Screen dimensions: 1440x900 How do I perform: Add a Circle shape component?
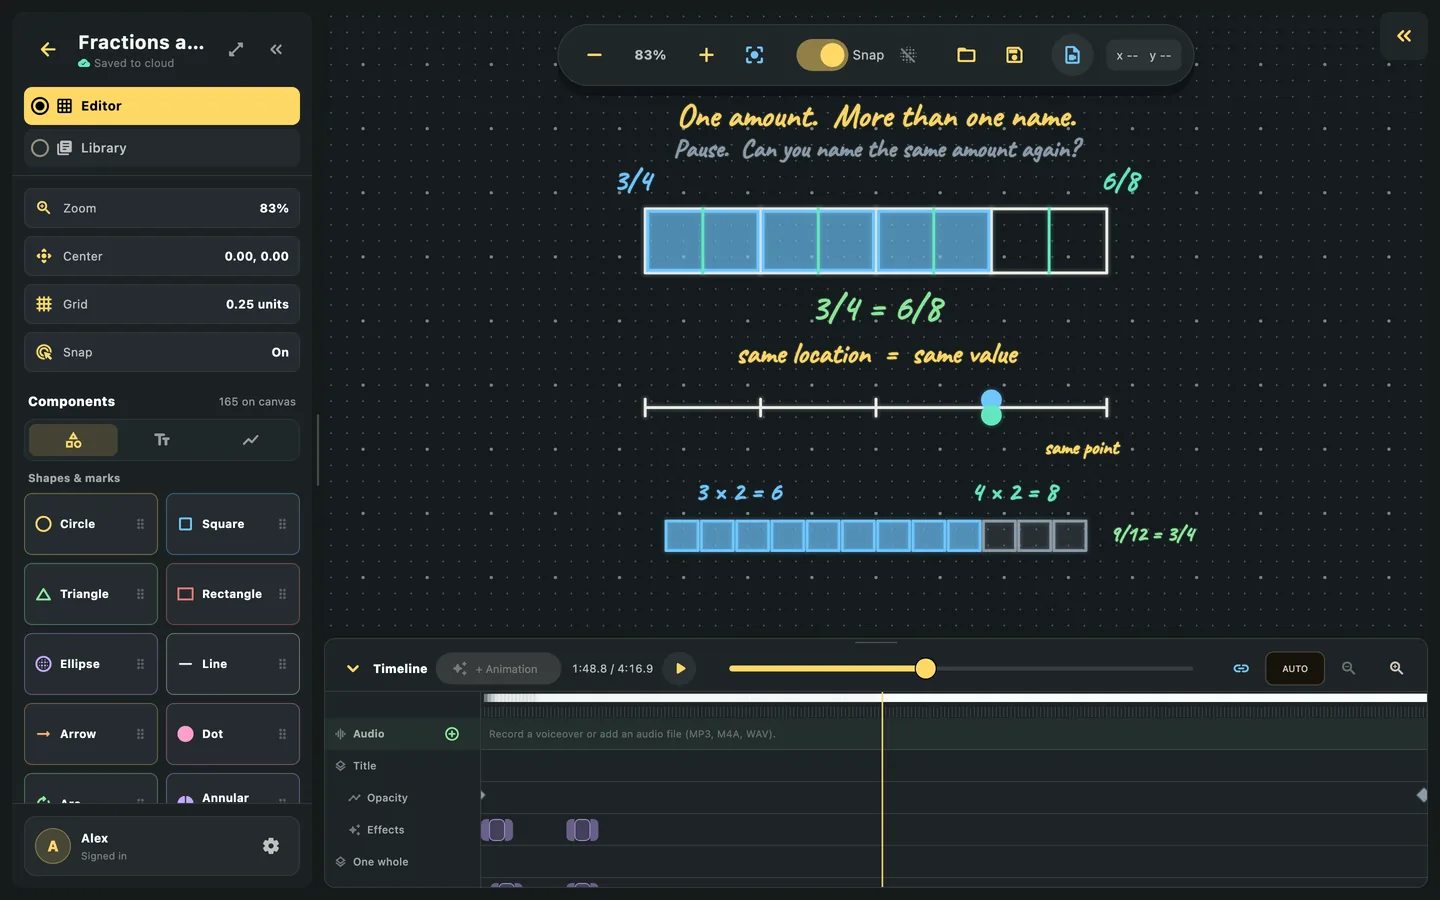coord(91,524)
